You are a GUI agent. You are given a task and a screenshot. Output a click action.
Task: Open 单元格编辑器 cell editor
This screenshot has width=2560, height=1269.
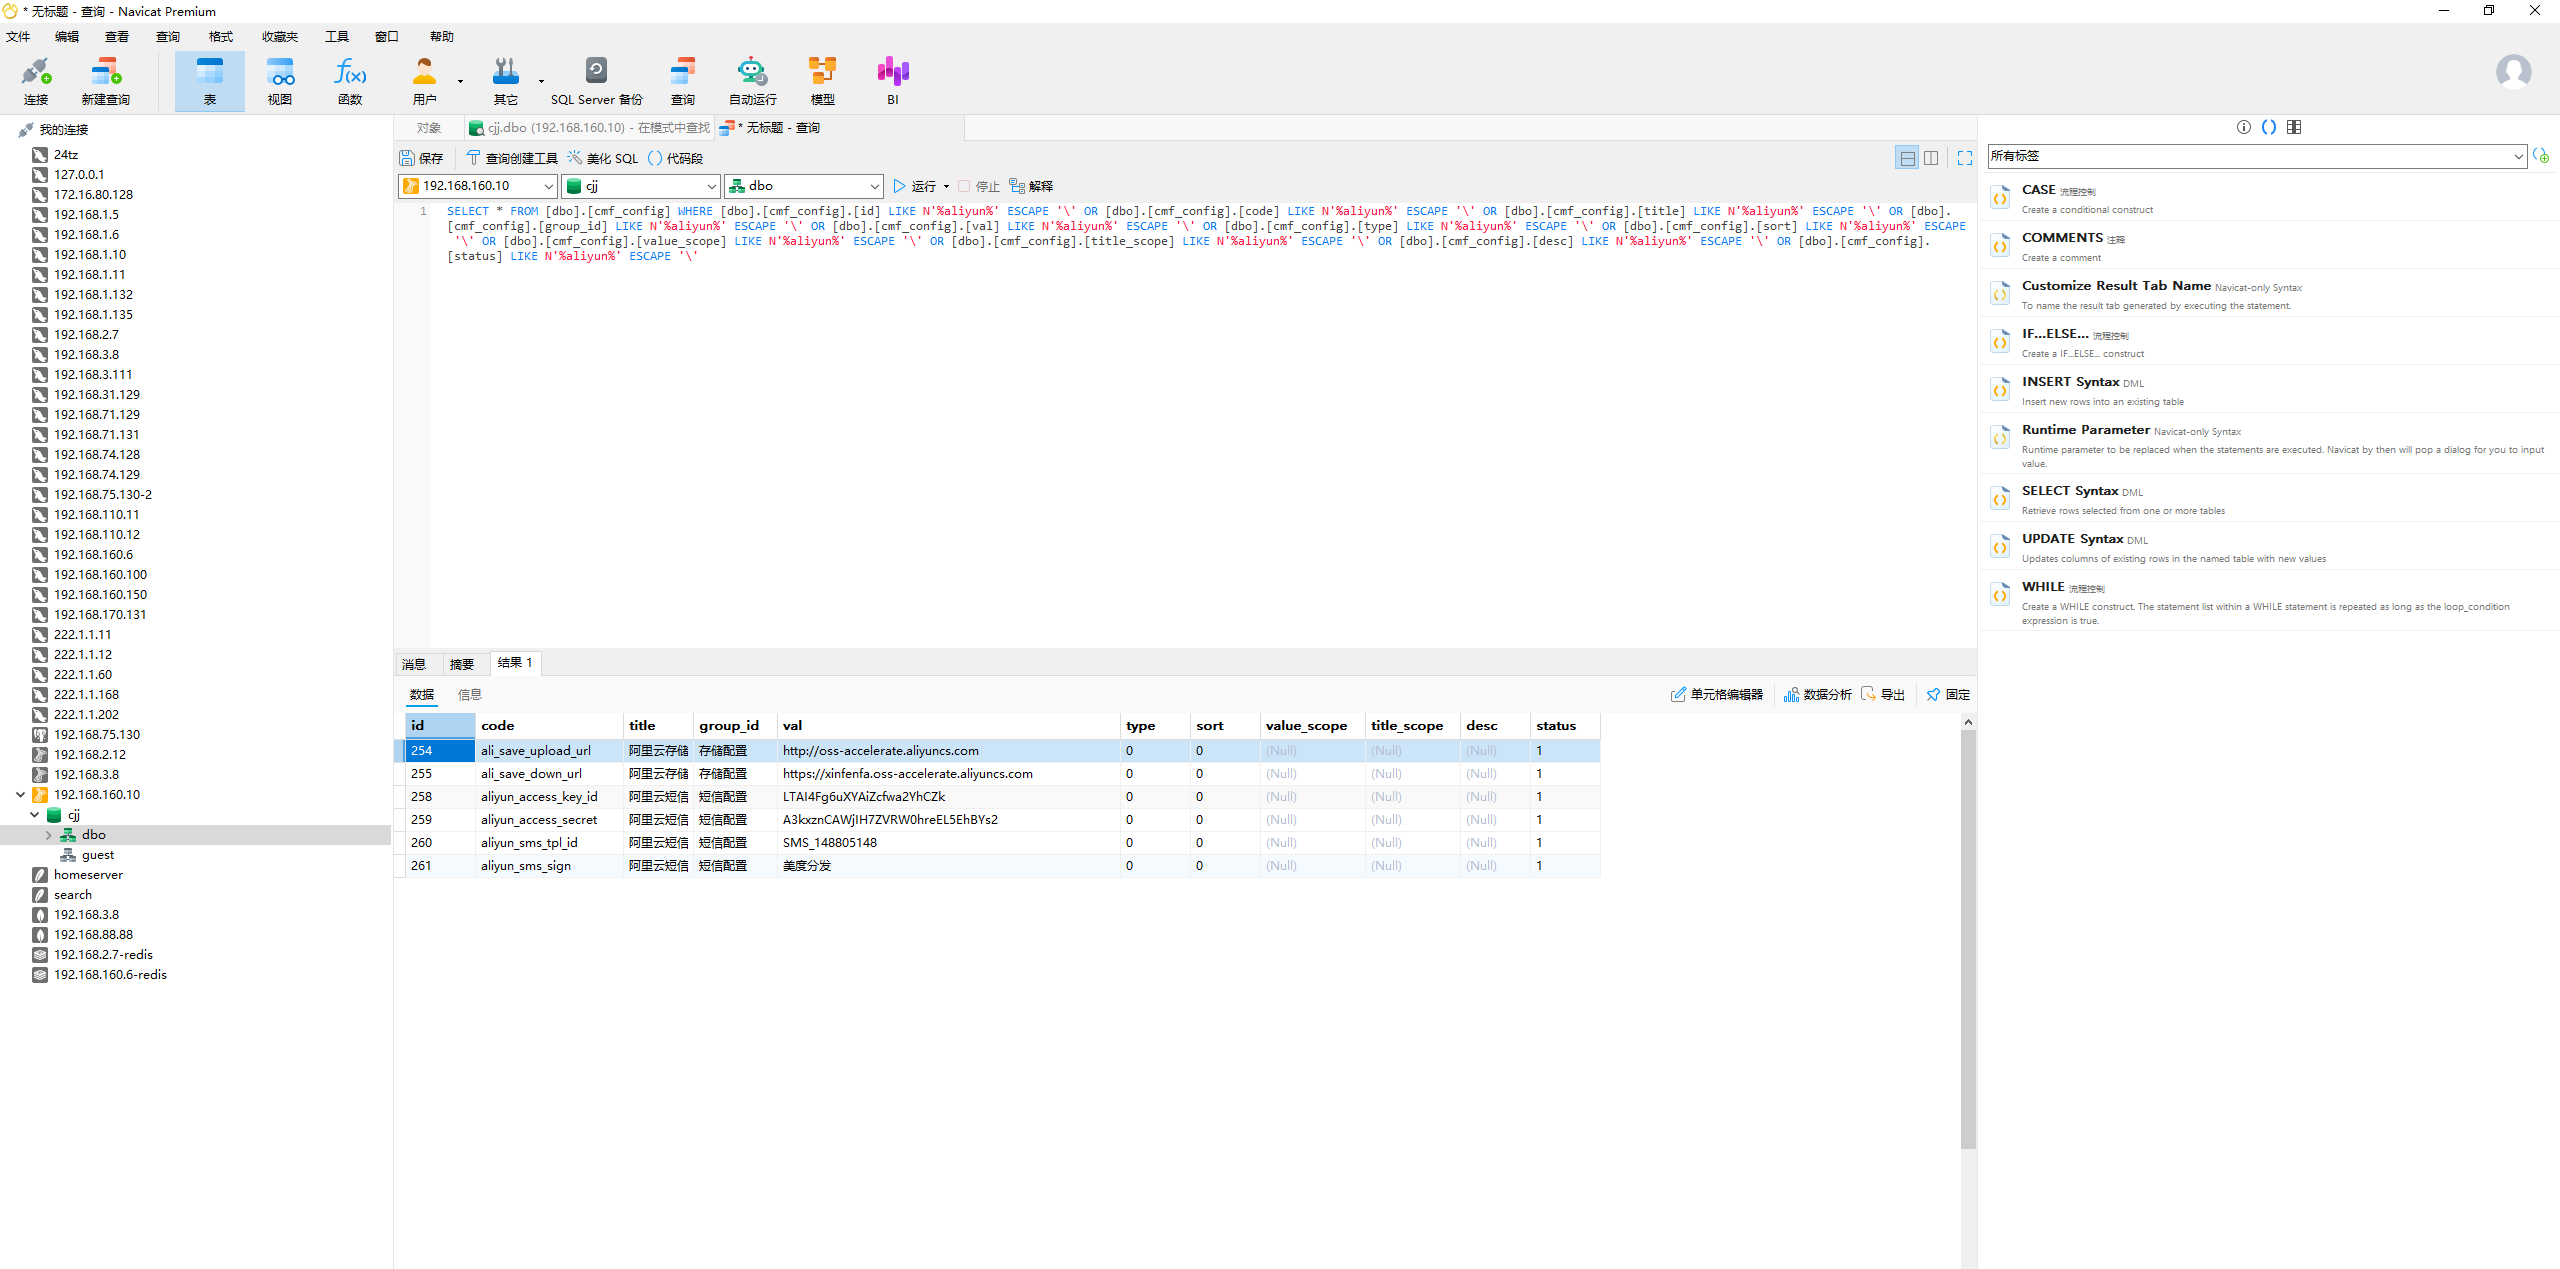coord(1717,695)
